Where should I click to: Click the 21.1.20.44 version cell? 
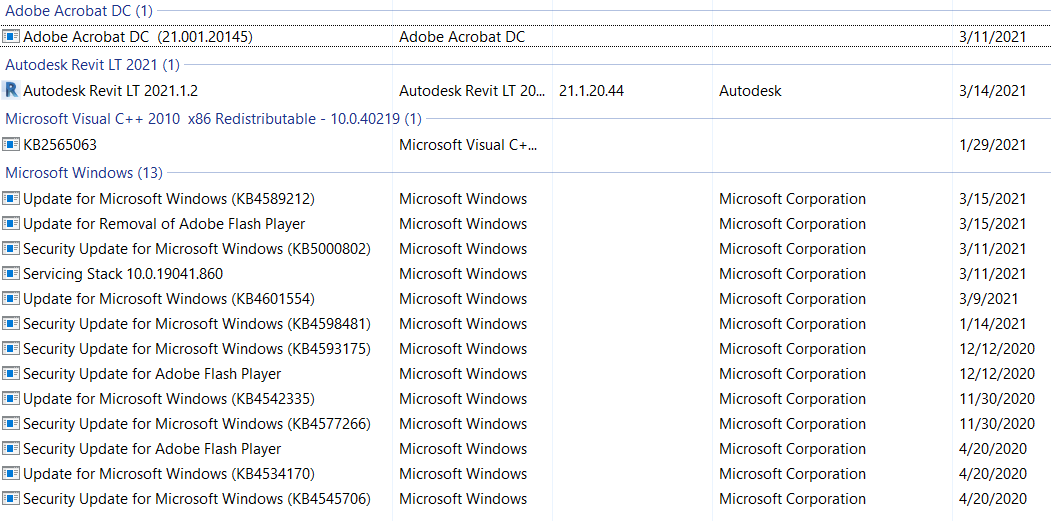click(x=591, y=91)
